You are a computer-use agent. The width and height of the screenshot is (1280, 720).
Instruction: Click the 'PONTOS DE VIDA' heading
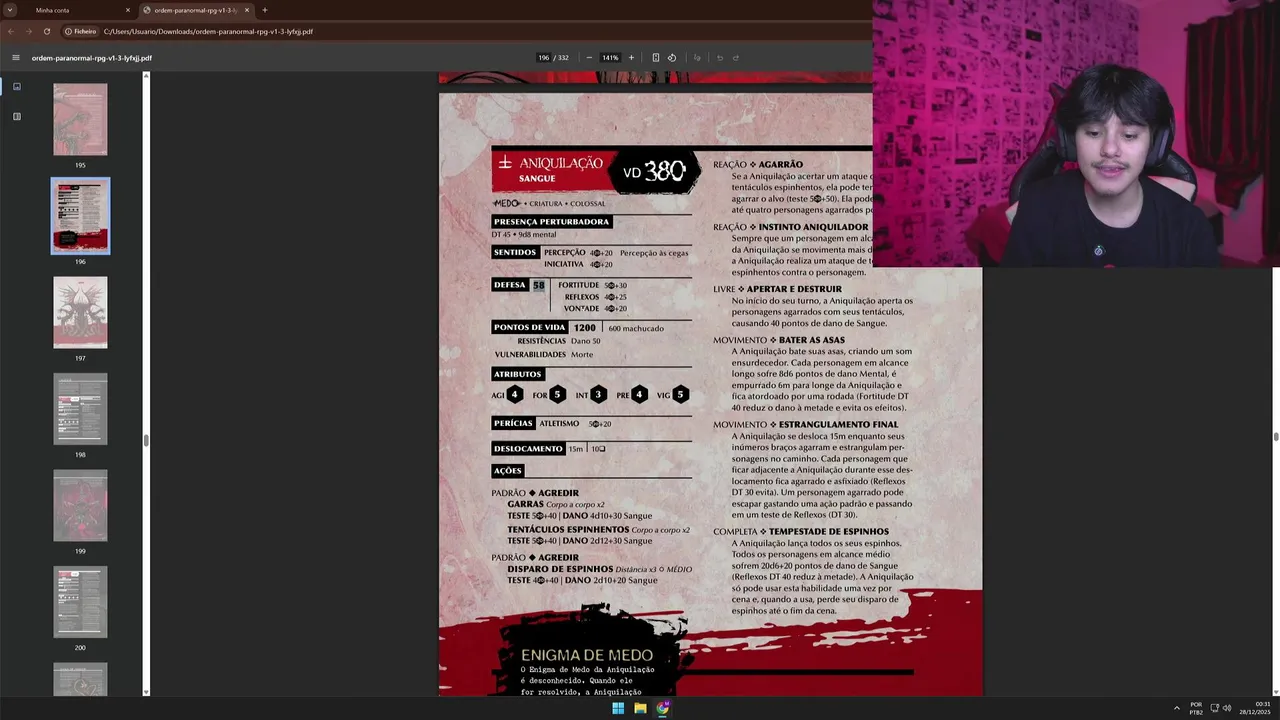point(529,327)
